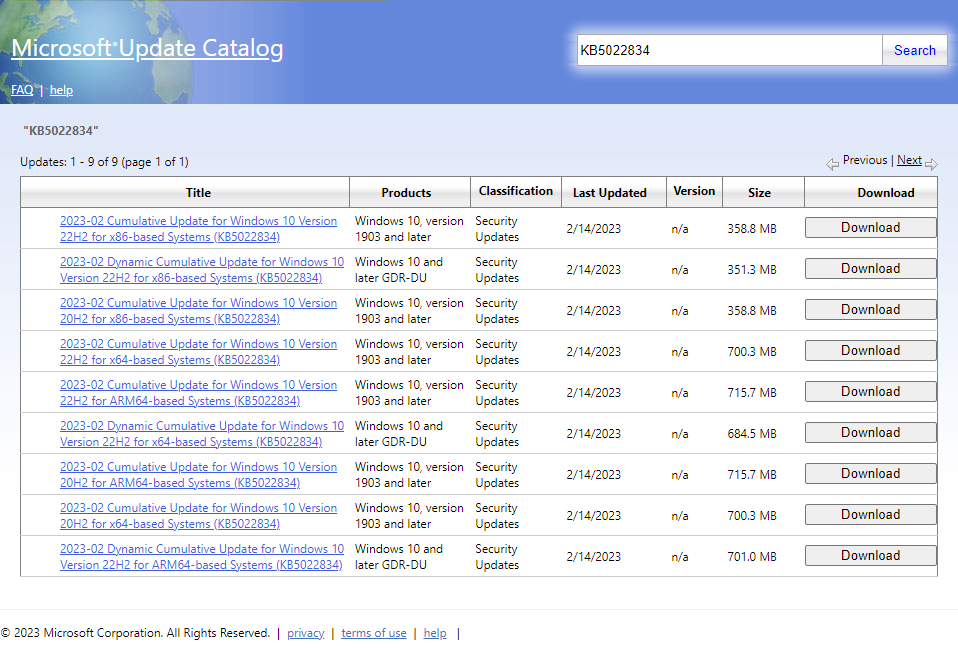Open Dynamic Cumulative Update 22H2 x64 link
This screenshot has height=648, width=958.
[202, 434]
